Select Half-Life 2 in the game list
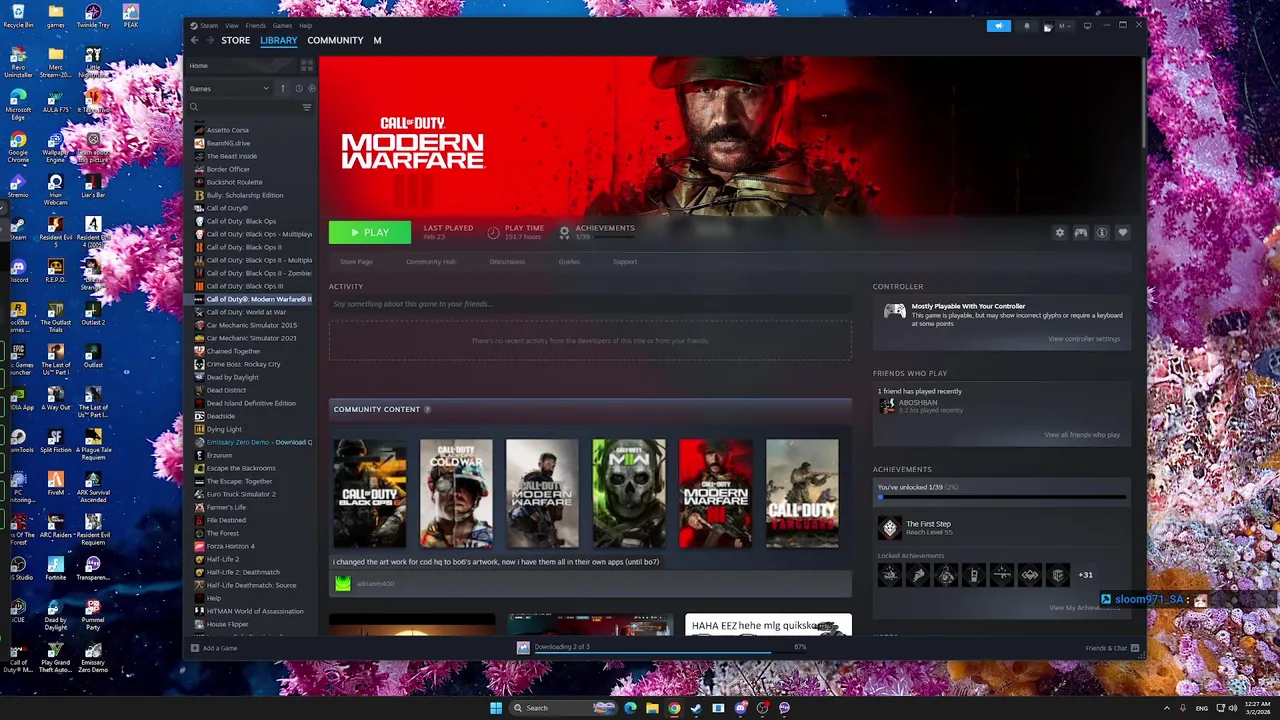Viewport: 1280px width, 720px height. (x=223, y=559)
